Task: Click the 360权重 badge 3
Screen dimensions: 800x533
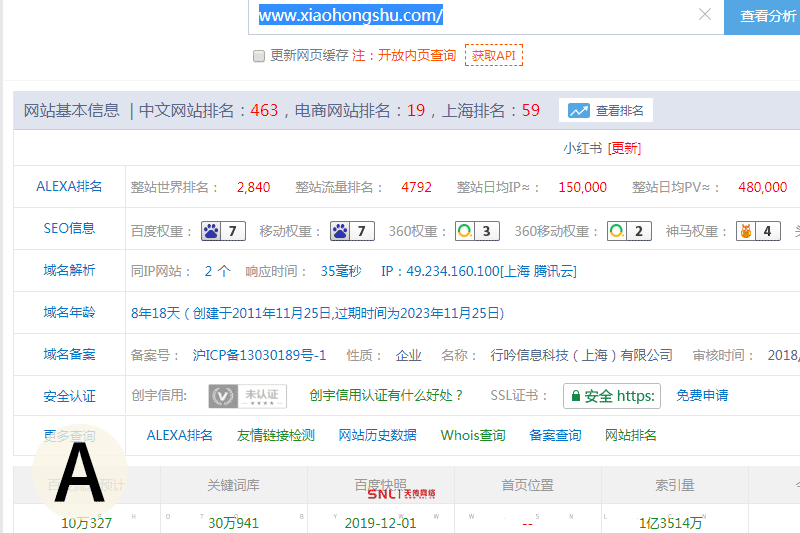Action: 477,231
